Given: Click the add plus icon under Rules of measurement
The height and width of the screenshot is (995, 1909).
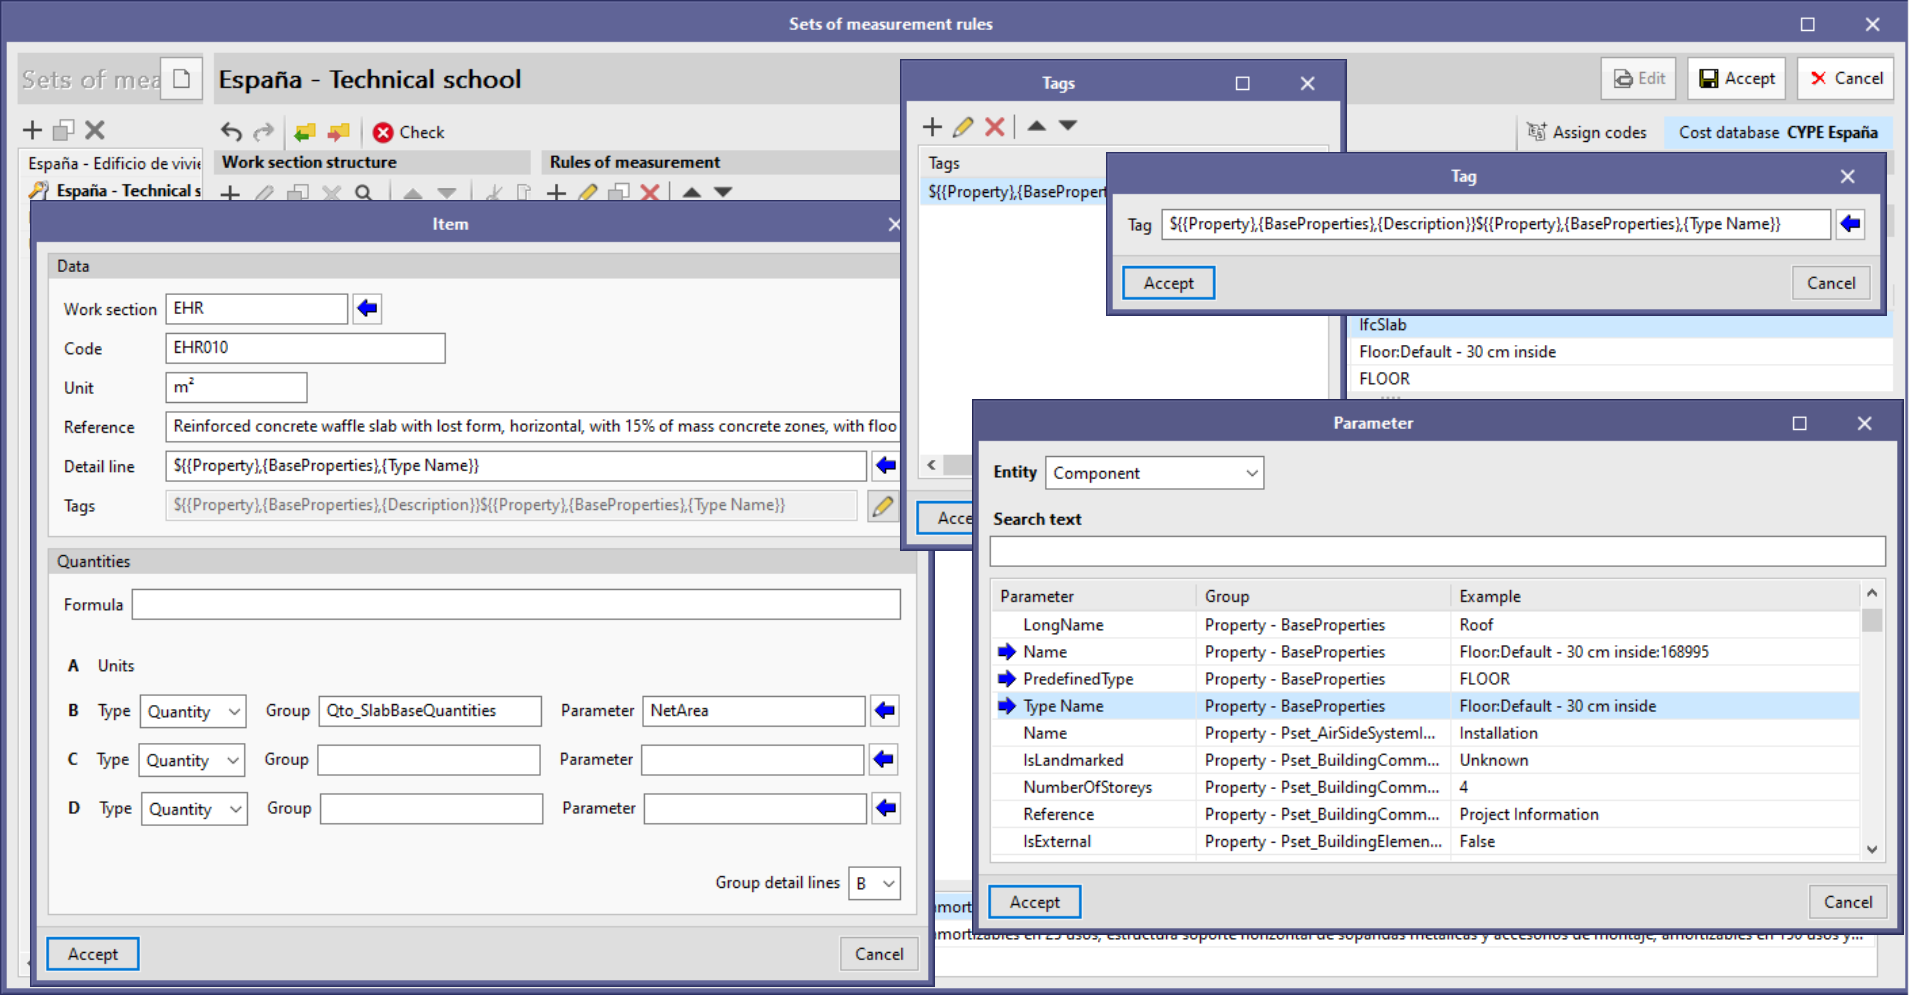Looking at the screenshot, I should (x=557, y=192).
